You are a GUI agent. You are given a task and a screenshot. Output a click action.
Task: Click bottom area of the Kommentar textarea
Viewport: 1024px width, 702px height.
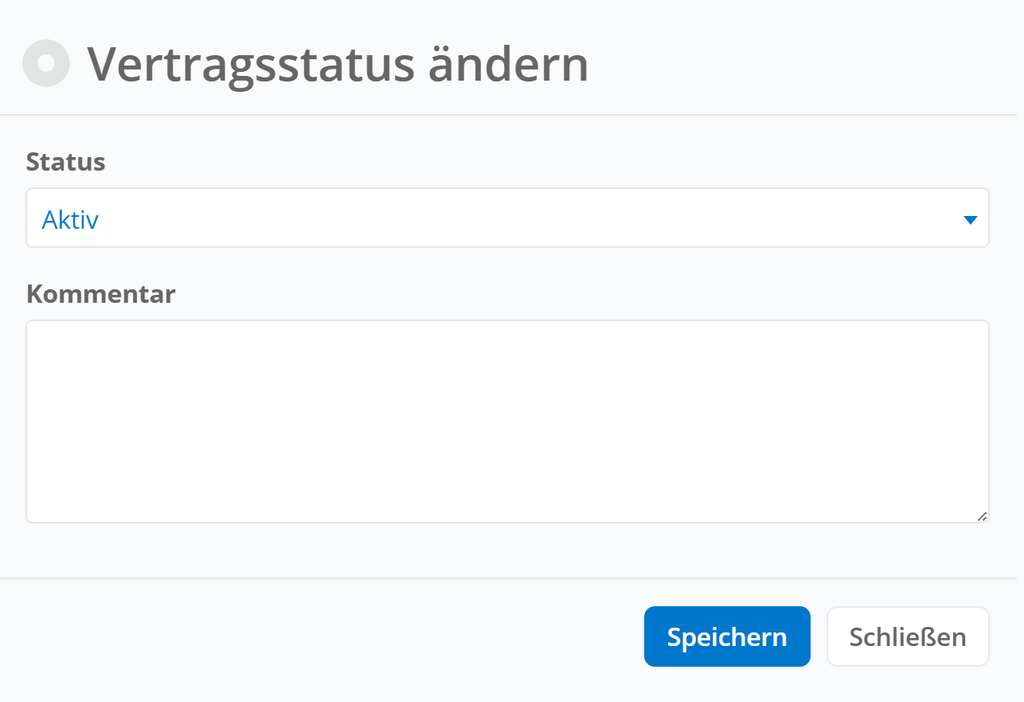click(x=507, y=503)
